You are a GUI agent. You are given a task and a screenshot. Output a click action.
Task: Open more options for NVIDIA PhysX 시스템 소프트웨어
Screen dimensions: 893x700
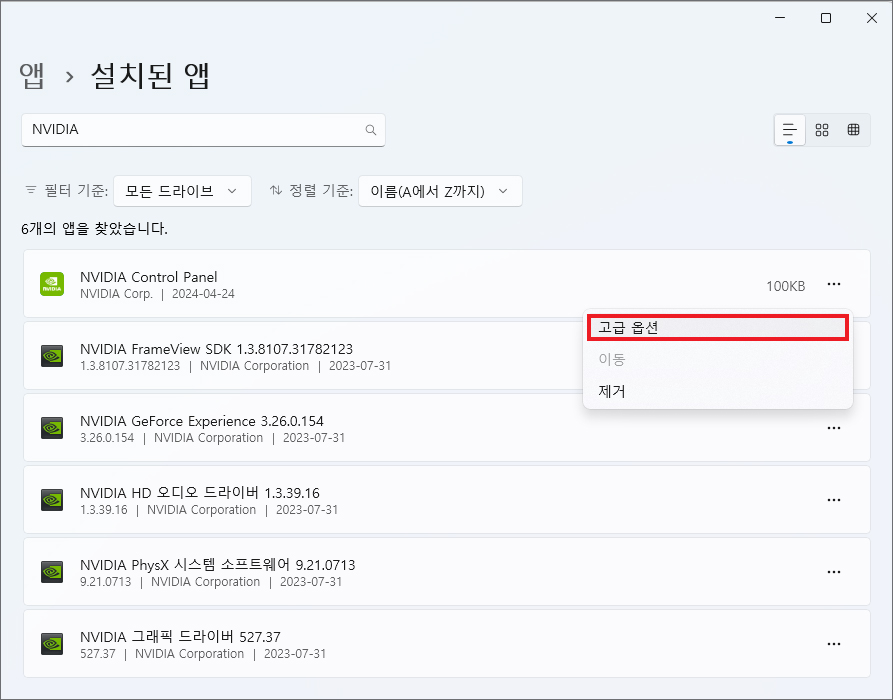(x=834, y=572)
